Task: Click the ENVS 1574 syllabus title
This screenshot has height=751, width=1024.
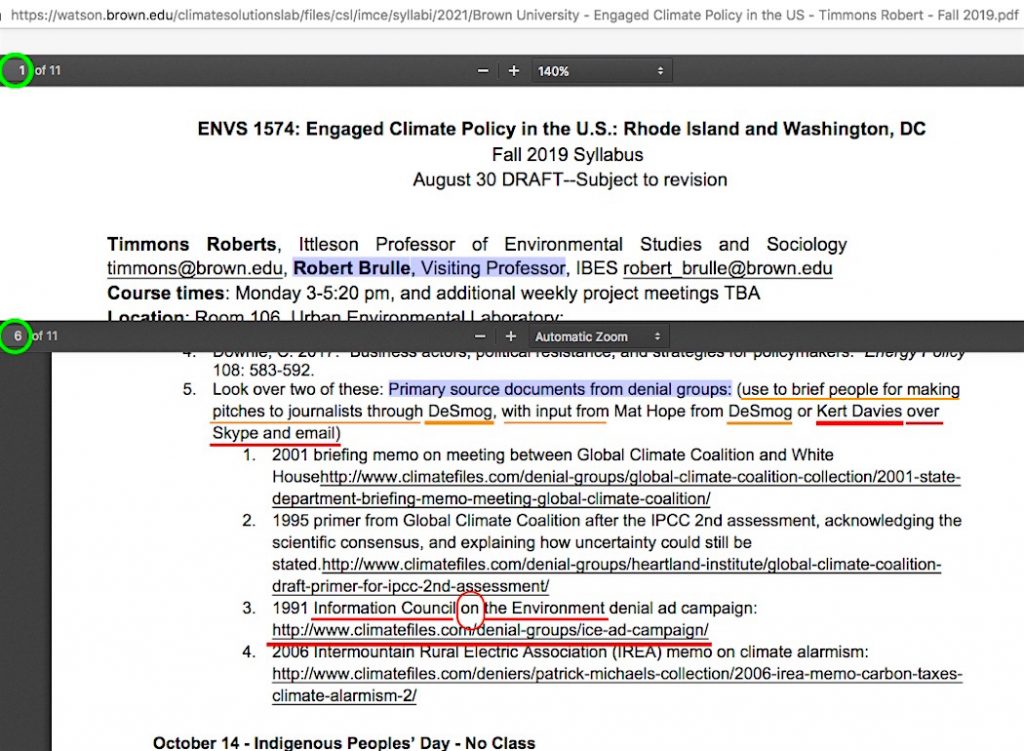Action: pyautogui.click(x=561, y=129)
